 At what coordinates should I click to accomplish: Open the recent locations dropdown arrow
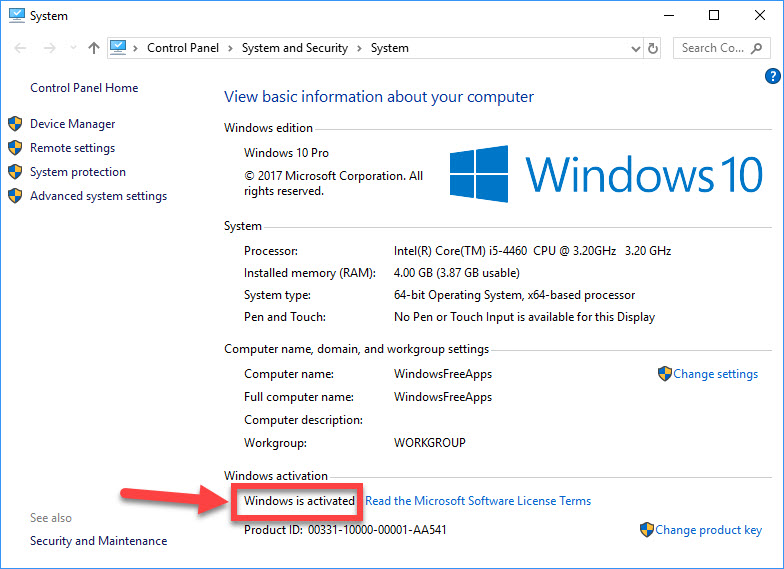[74, 48]
